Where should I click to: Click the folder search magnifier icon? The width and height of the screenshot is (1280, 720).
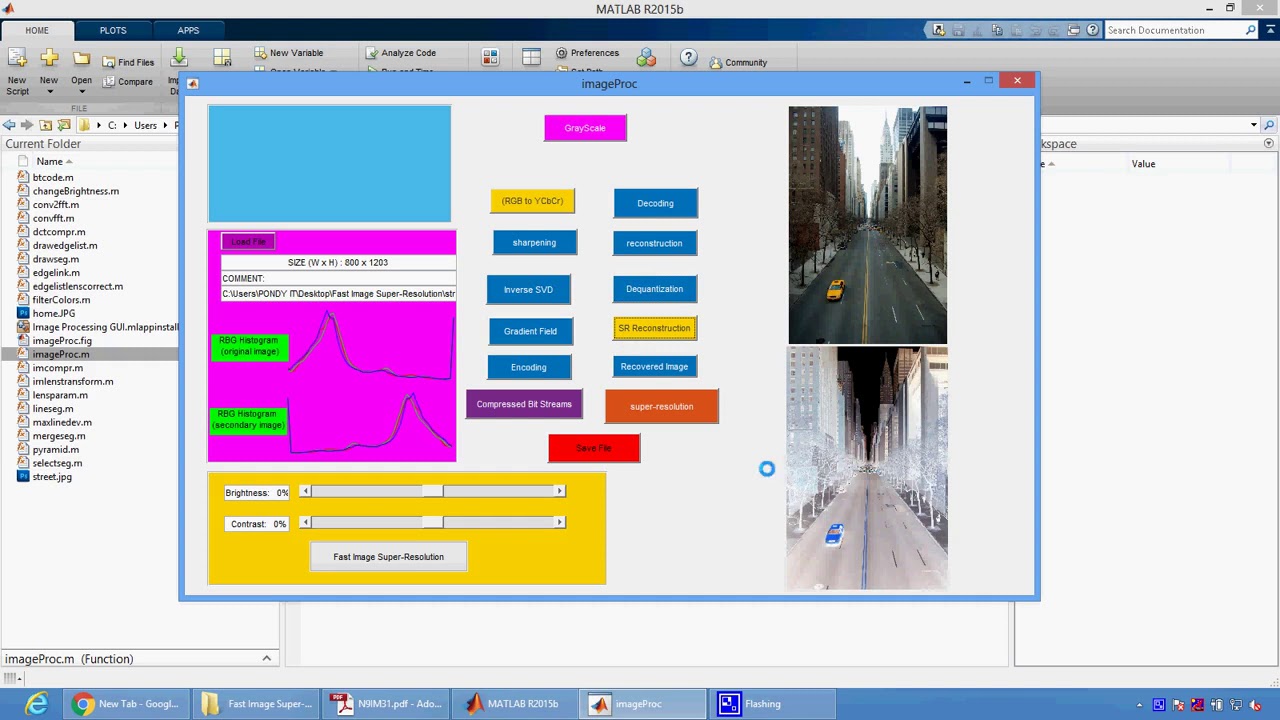tap(1269, 125)
